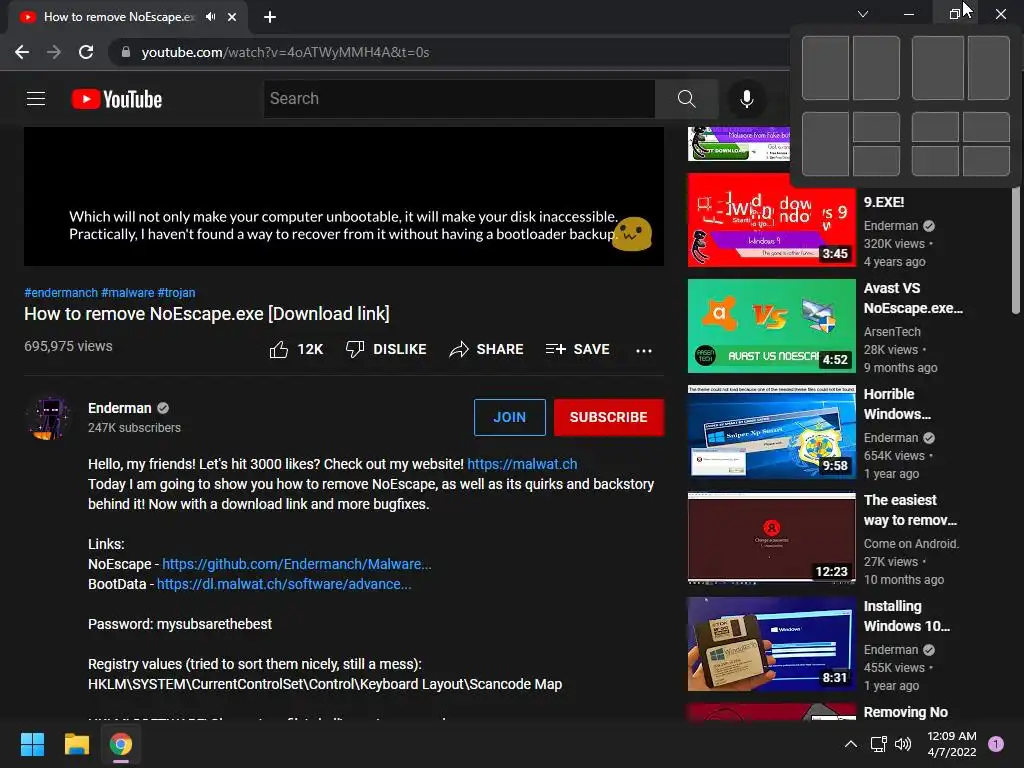Click the video player
This screenshot has height=768, width=1024.
point(344,196)
